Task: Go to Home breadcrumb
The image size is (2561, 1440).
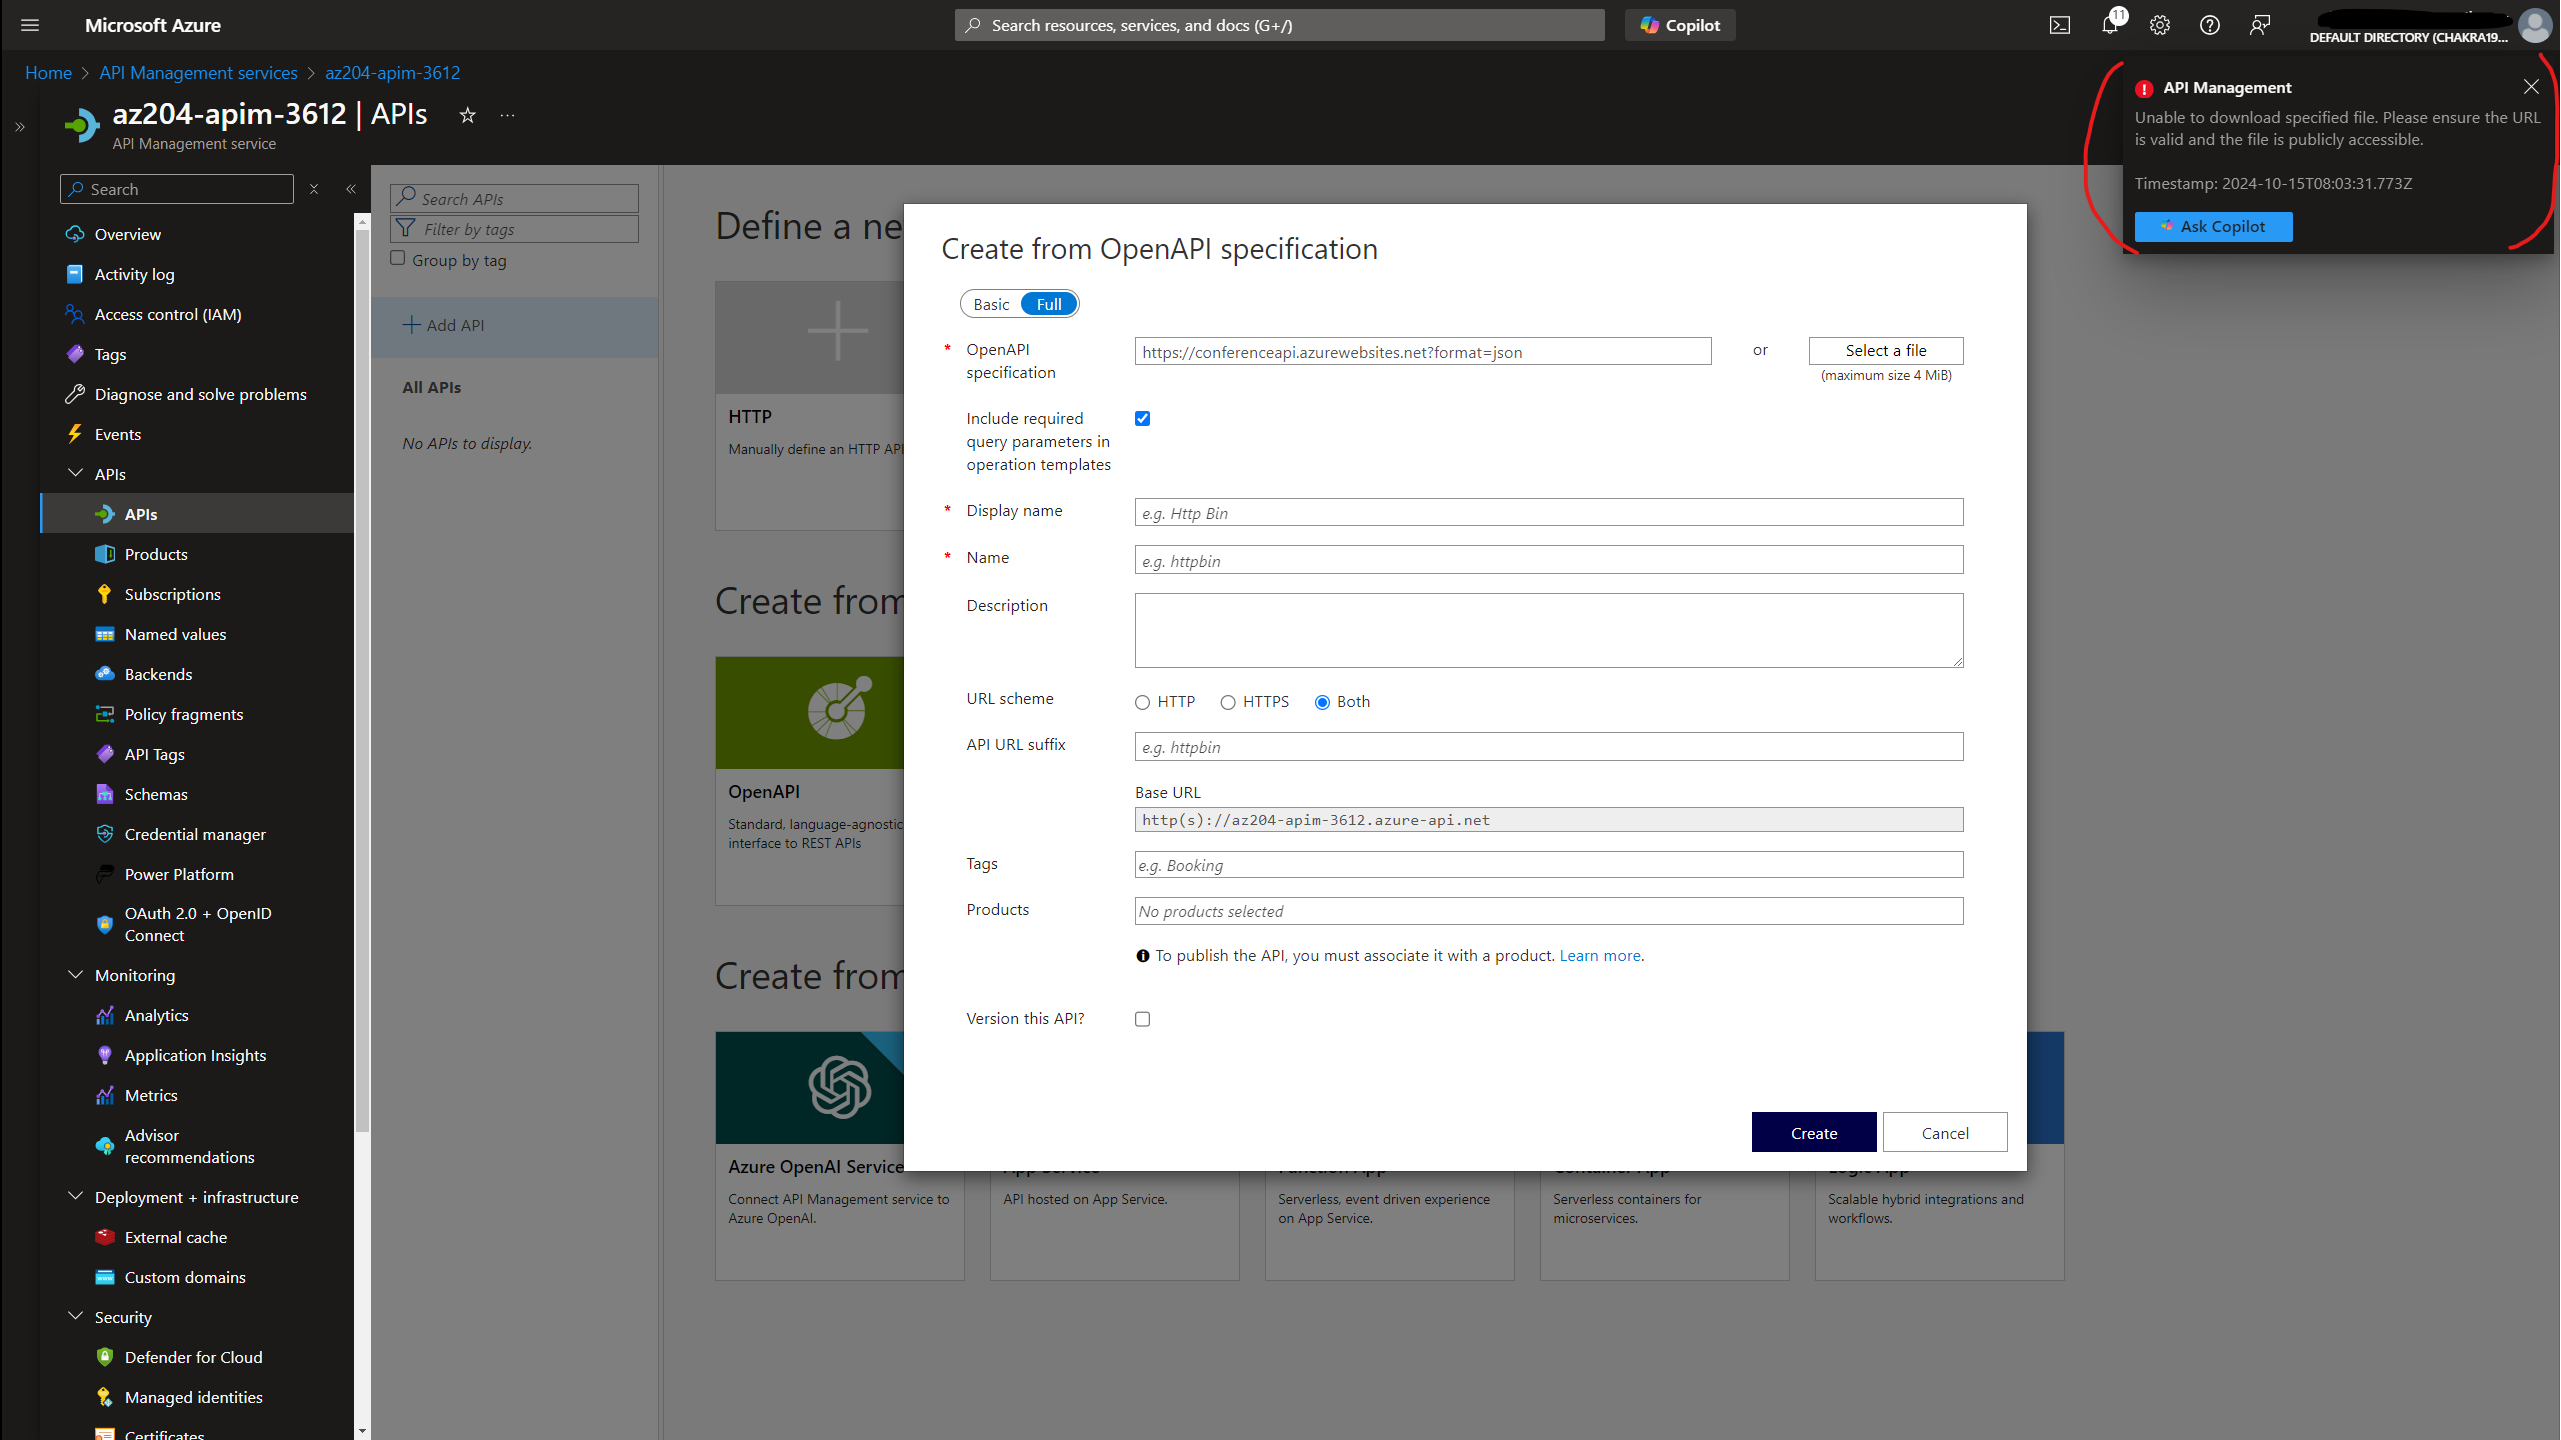Action: coord(48,73)
